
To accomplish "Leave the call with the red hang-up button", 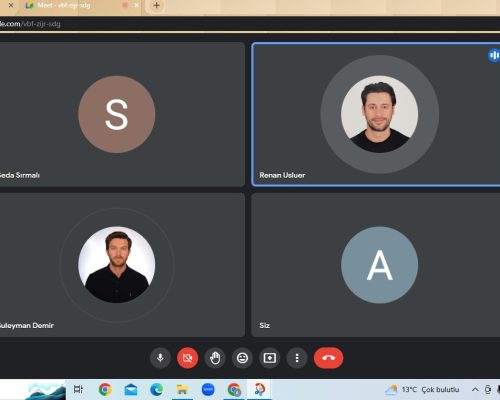I will point(328,358).
